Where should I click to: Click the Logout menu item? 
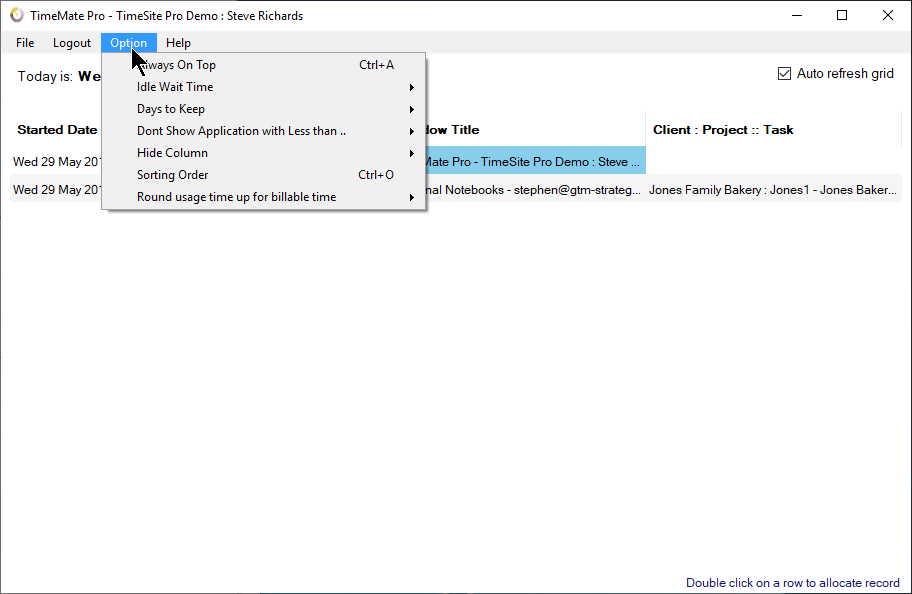tap(72, 43)
